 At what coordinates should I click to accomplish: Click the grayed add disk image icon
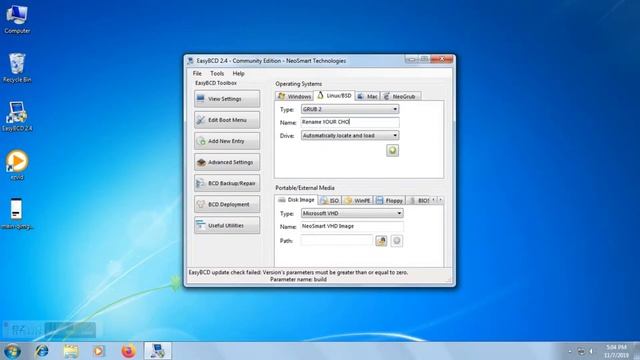point(396,241)
